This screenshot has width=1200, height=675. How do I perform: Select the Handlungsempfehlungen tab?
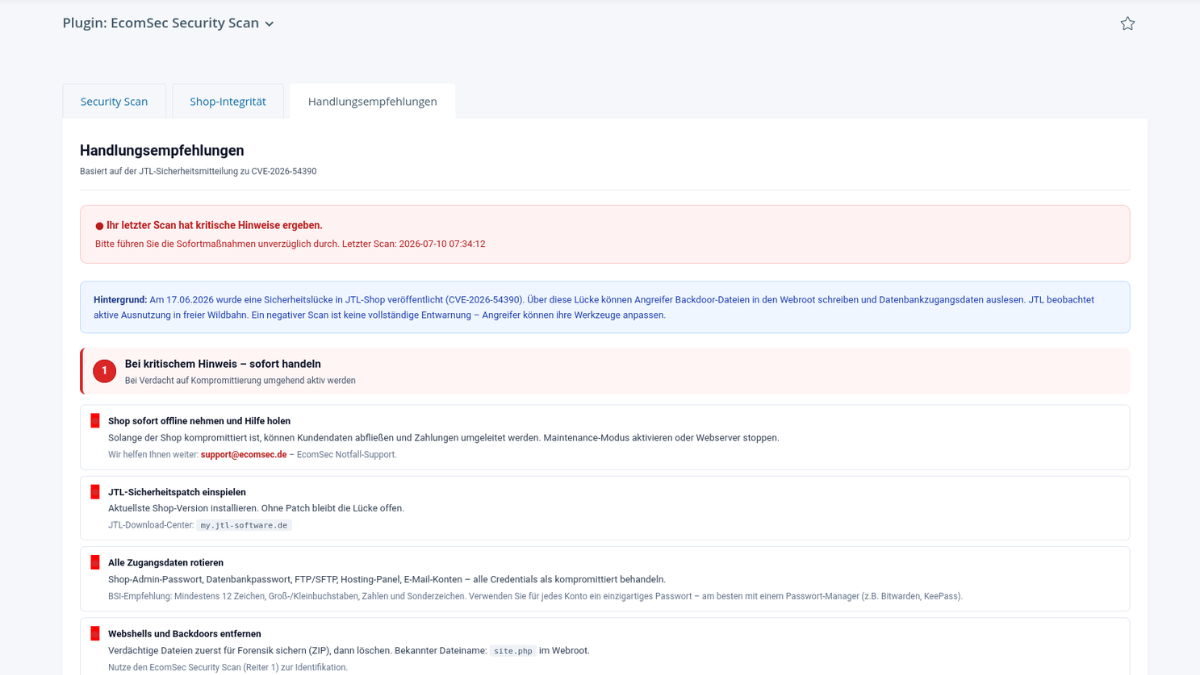click(372, 101)
